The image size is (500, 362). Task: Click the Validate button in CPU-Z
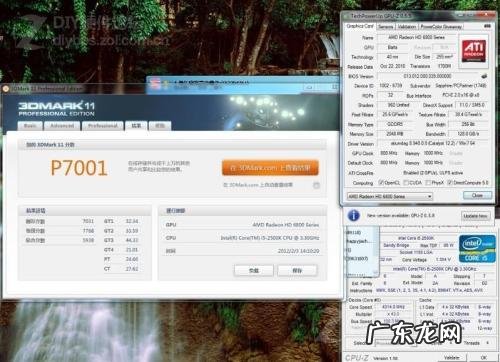[x=452, y=357]
